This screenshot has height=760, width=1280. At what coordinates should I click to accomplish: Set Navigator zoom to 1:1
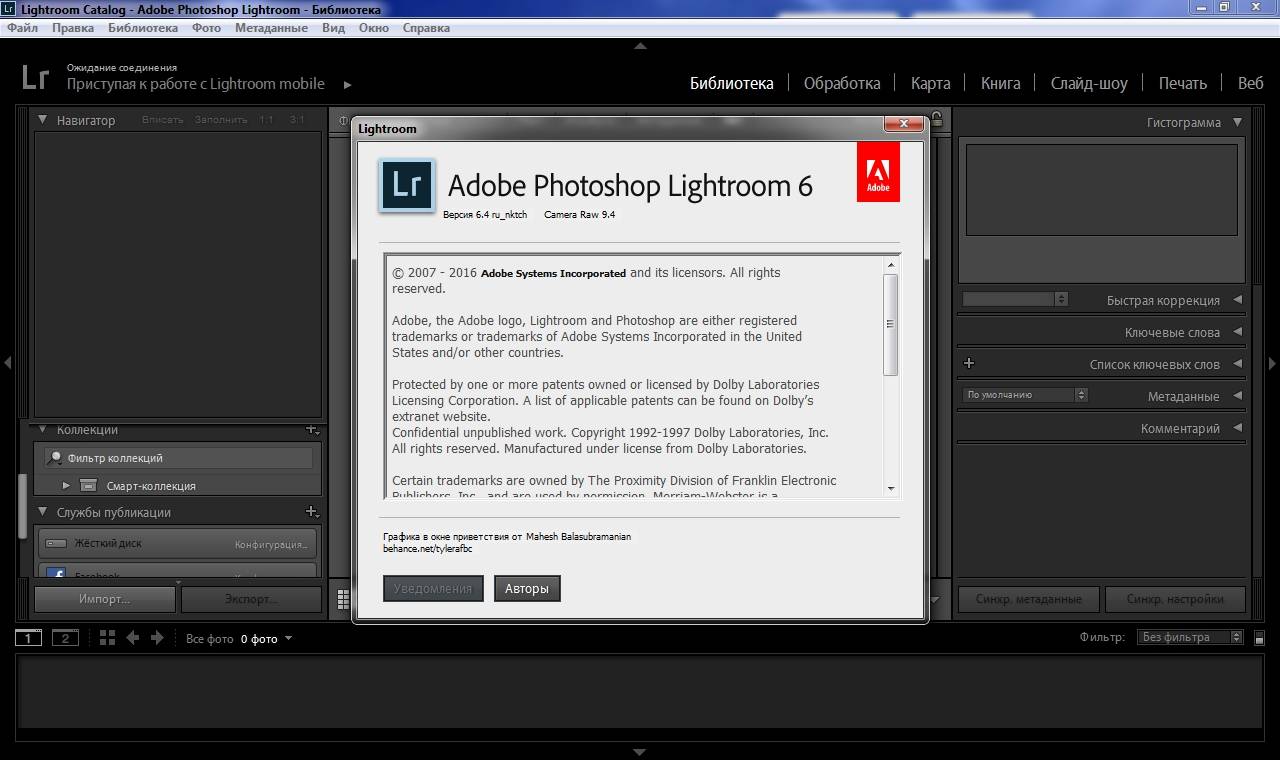[x=266, y=120]
